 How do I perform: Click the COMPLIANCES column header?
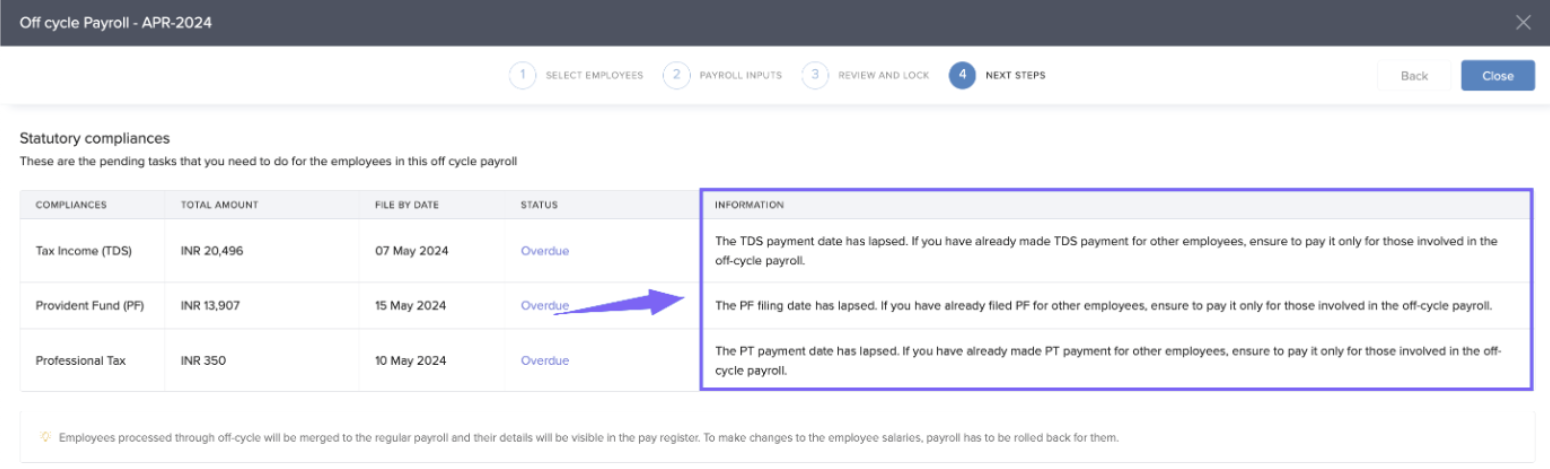pyautogui.click(x=71, y=205)
